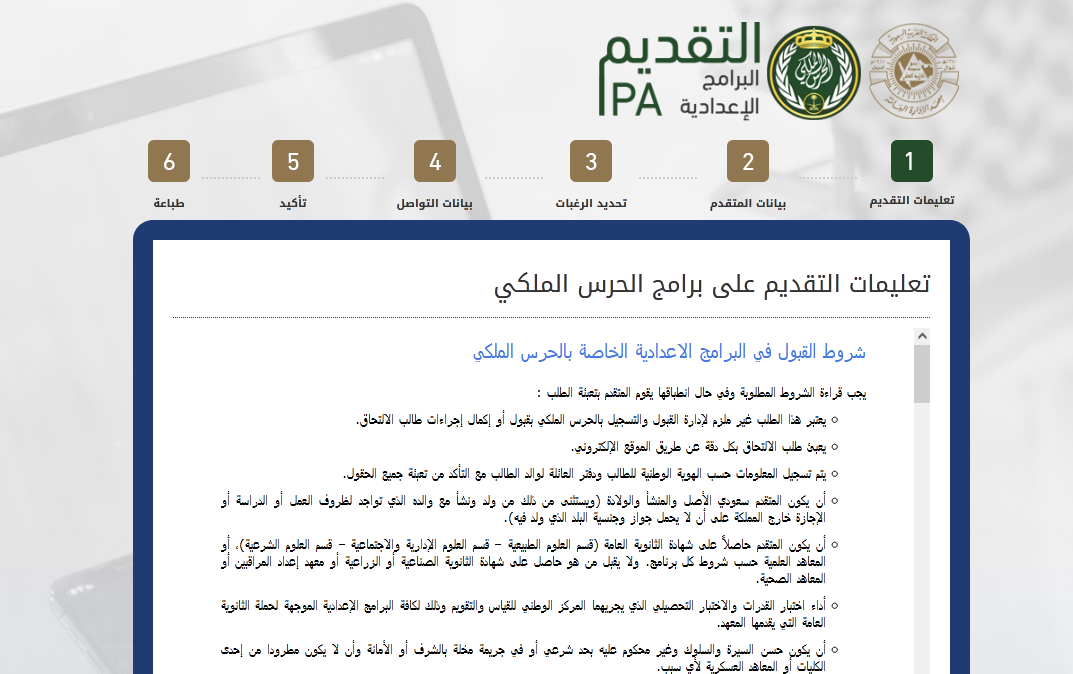Image resolution: width=1073 pixels, height=674 pixels.
Task: Click bullet يعبئ طلب الالتحاق بكل دقة
Action: (699, 447)
